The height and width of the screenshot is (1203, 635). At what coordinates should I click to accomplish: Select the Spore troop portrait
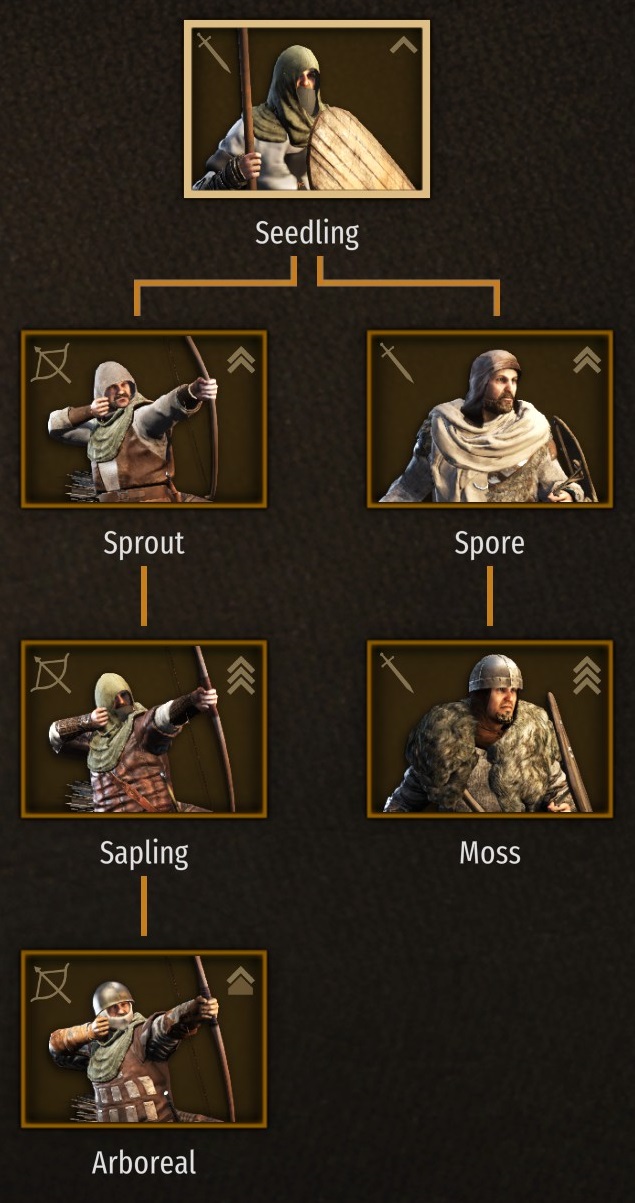click(490, 419)
